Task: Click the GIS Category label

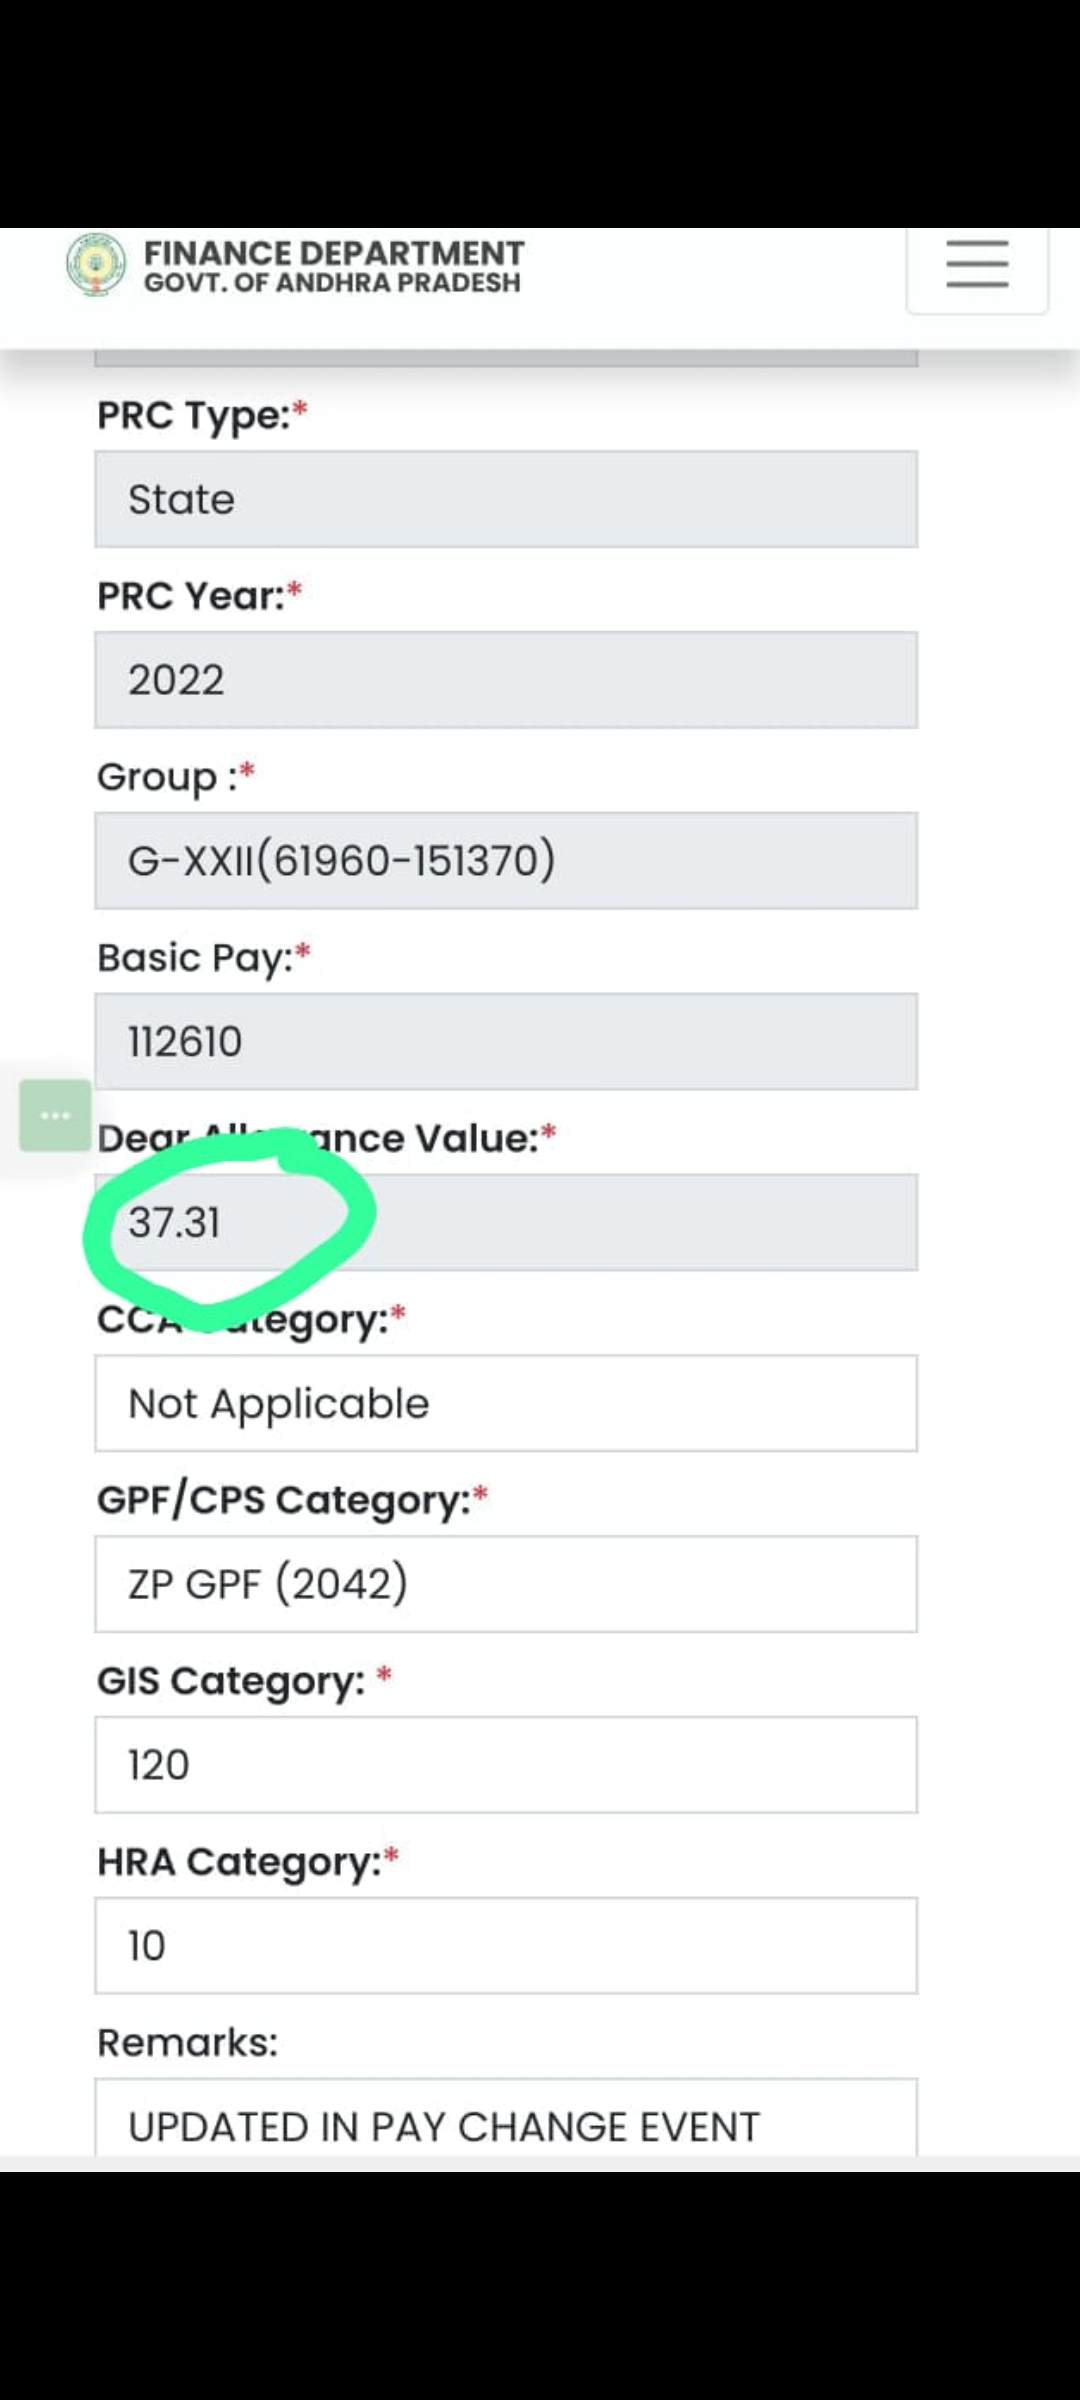Action: pos(231,1681)
